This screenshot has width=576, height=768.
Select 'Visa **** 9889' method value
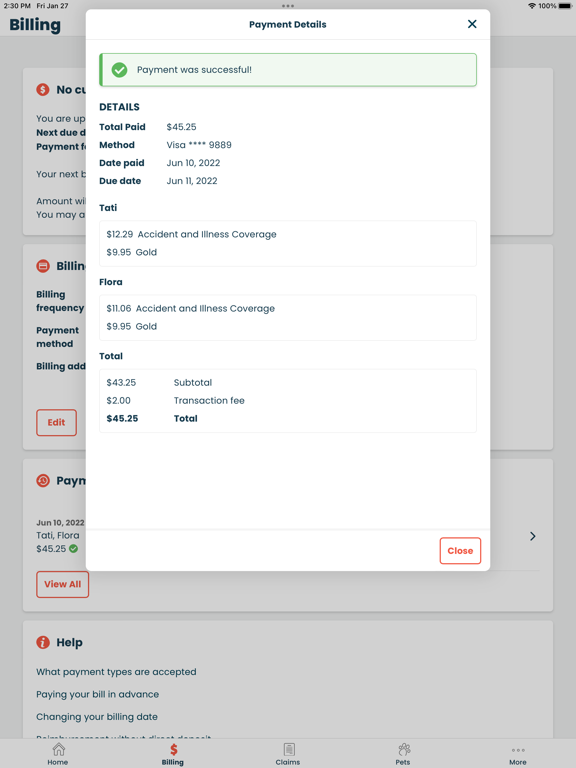coord(199,145)
